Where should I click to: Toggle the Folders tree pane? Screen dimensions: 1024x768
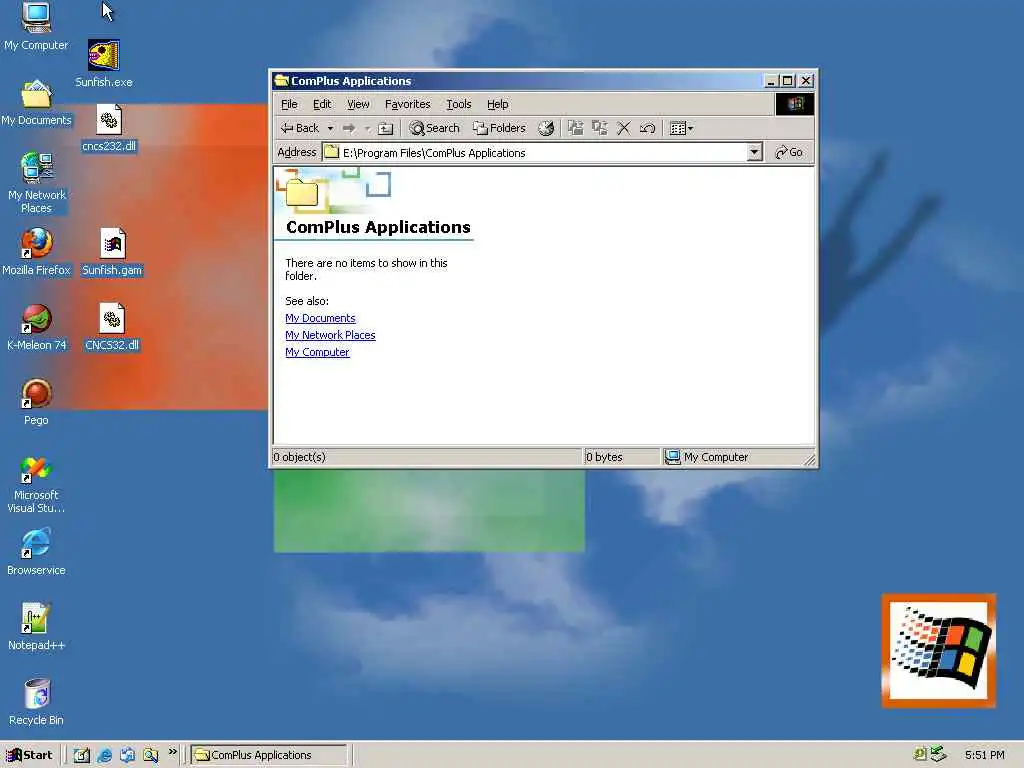[500, 128]
